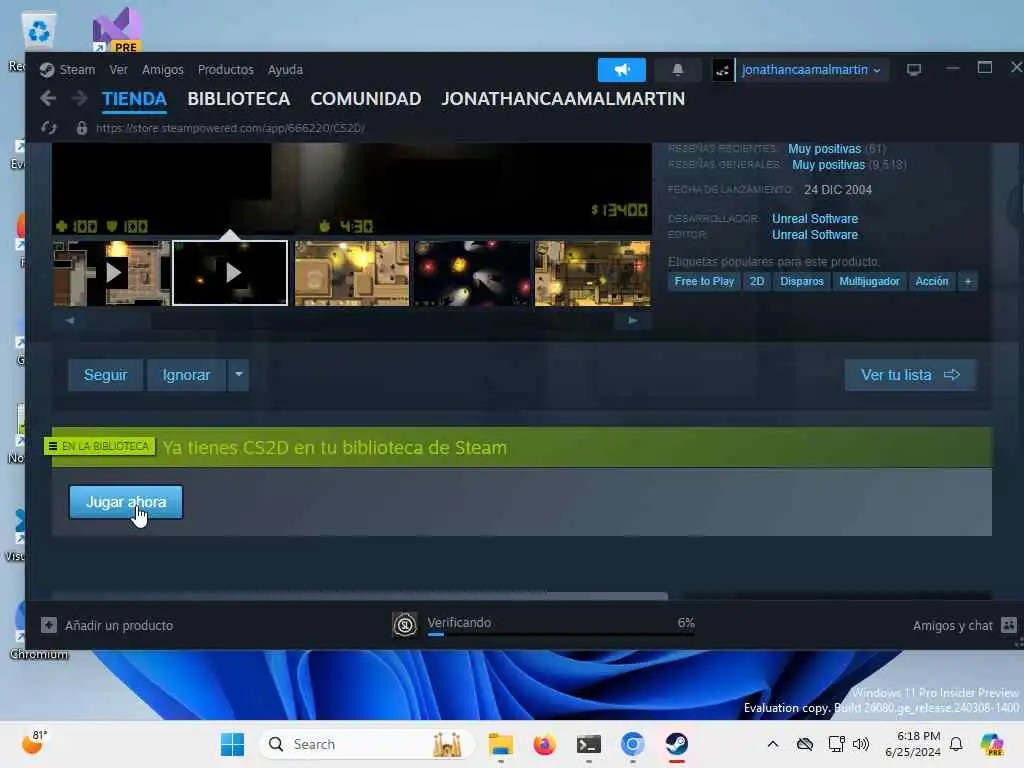Click the profile avatar picture
The height and width of the screenshot is (768, 1024).
point(722,70)
